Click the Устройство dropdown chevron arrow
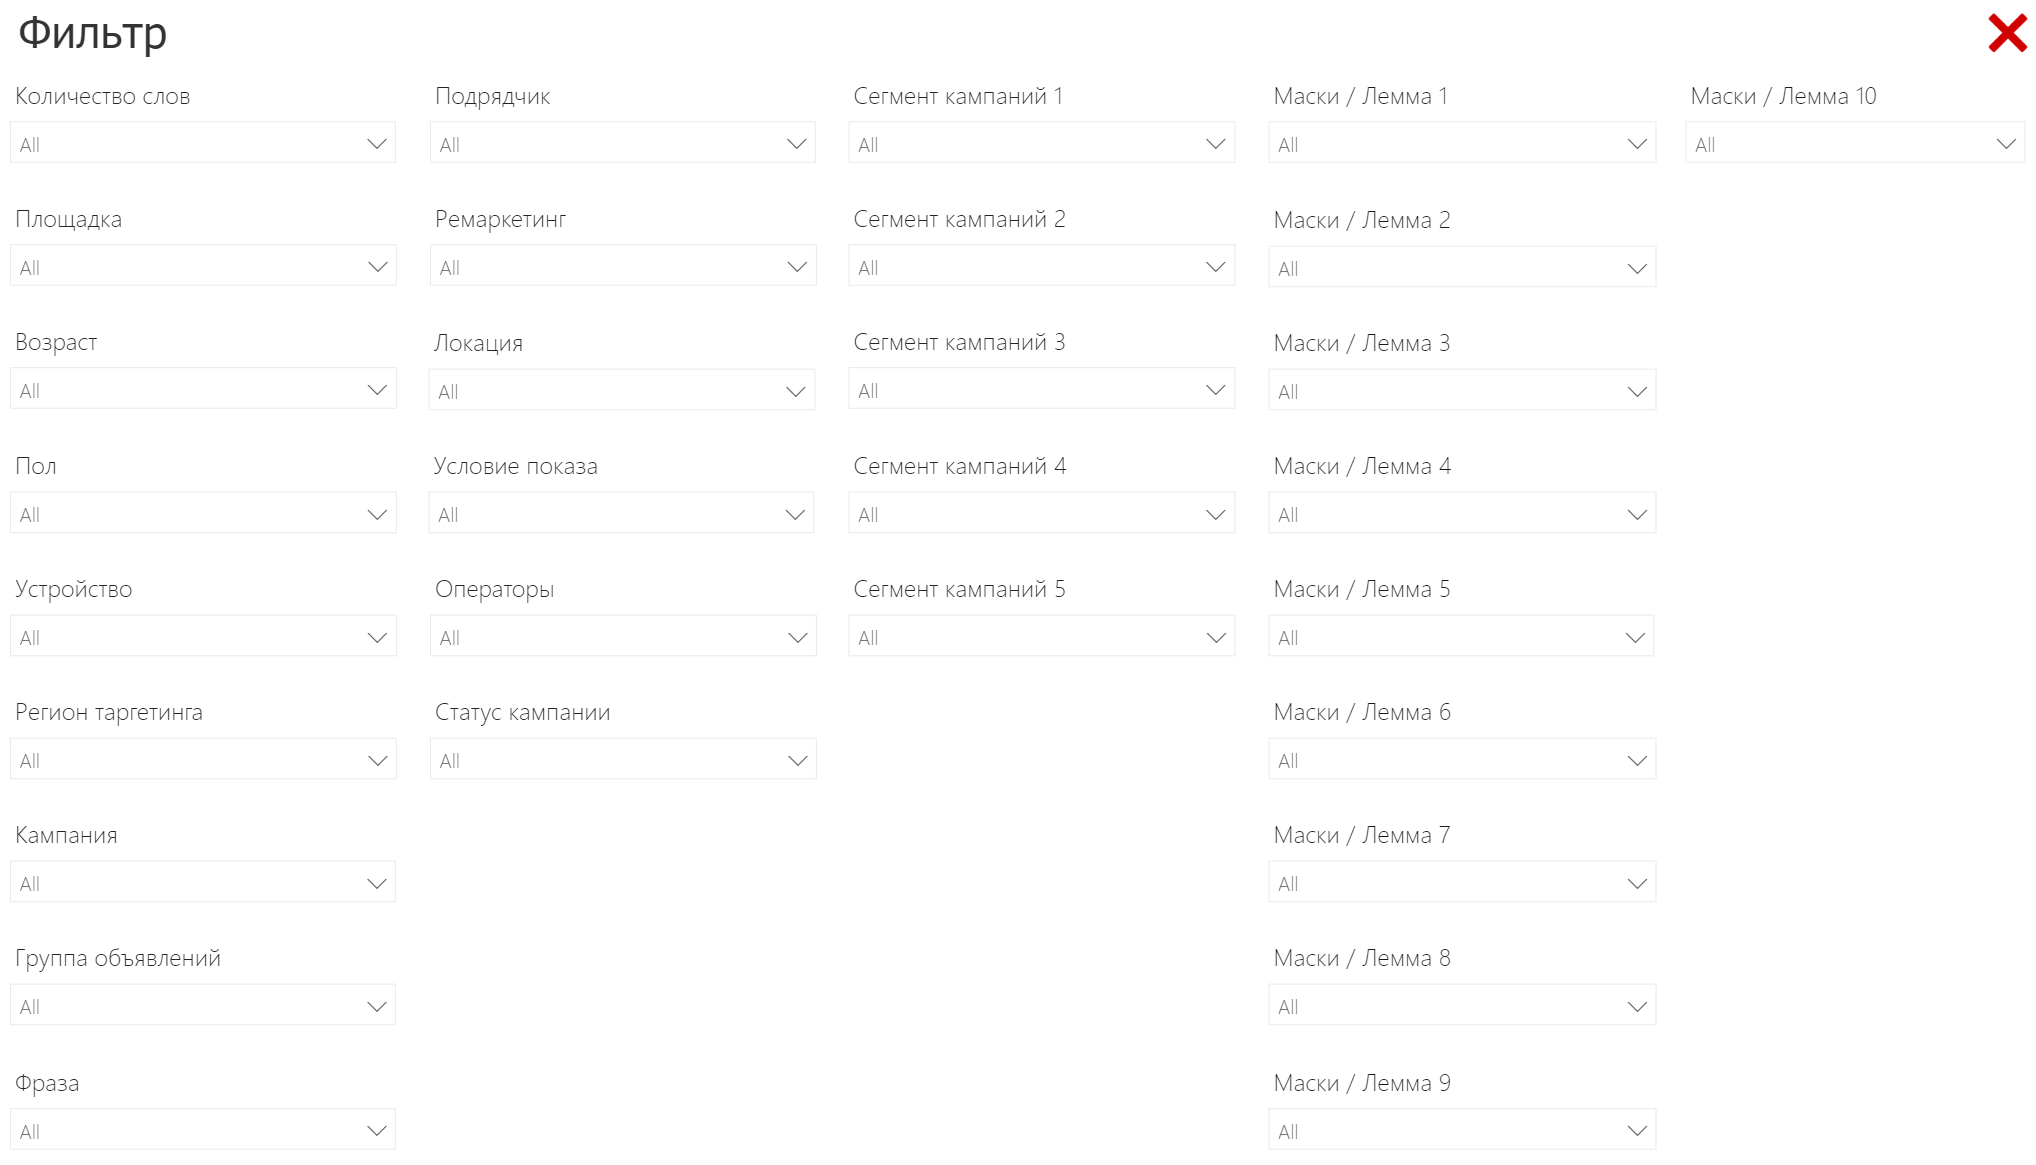Screen dimensions: 2036x1165 click(377, 638)
